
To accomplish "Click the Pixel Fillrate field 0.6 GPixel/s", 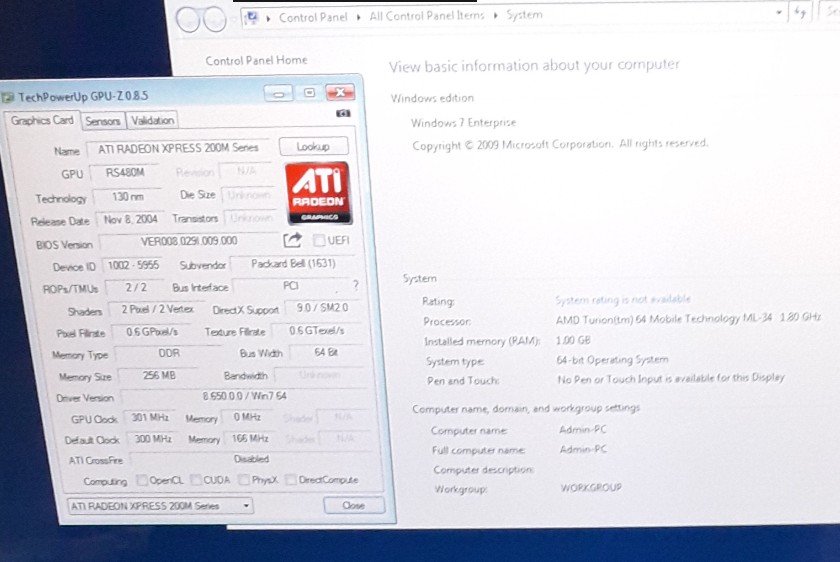I will click(152, 332).
